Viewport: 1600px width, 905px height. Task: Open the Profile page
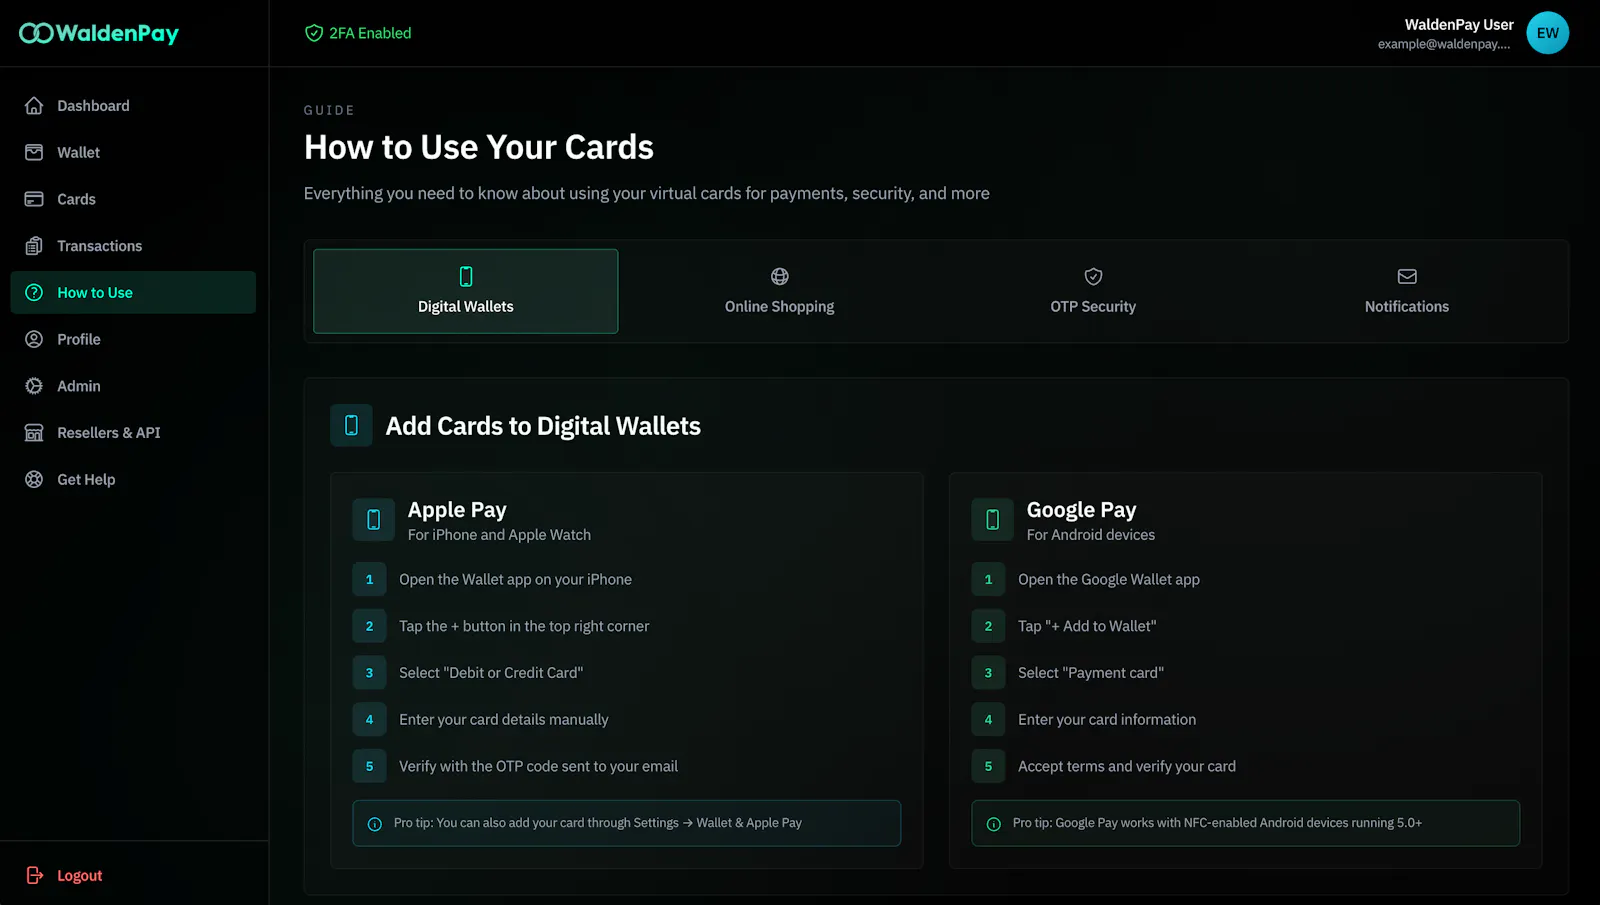pos(133,339)
